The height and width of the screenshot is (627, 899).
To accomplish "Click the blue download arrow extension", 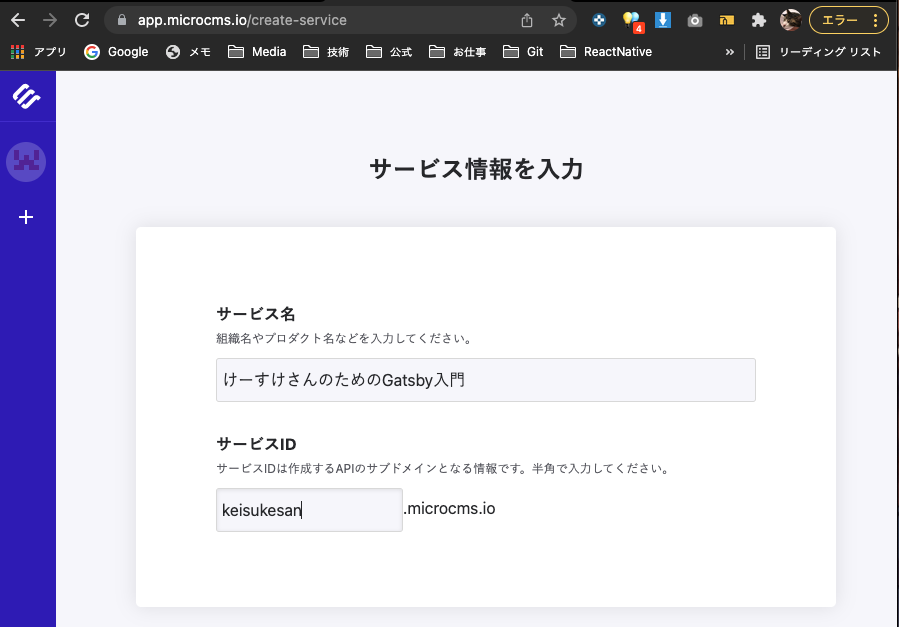I will [663, 20].
